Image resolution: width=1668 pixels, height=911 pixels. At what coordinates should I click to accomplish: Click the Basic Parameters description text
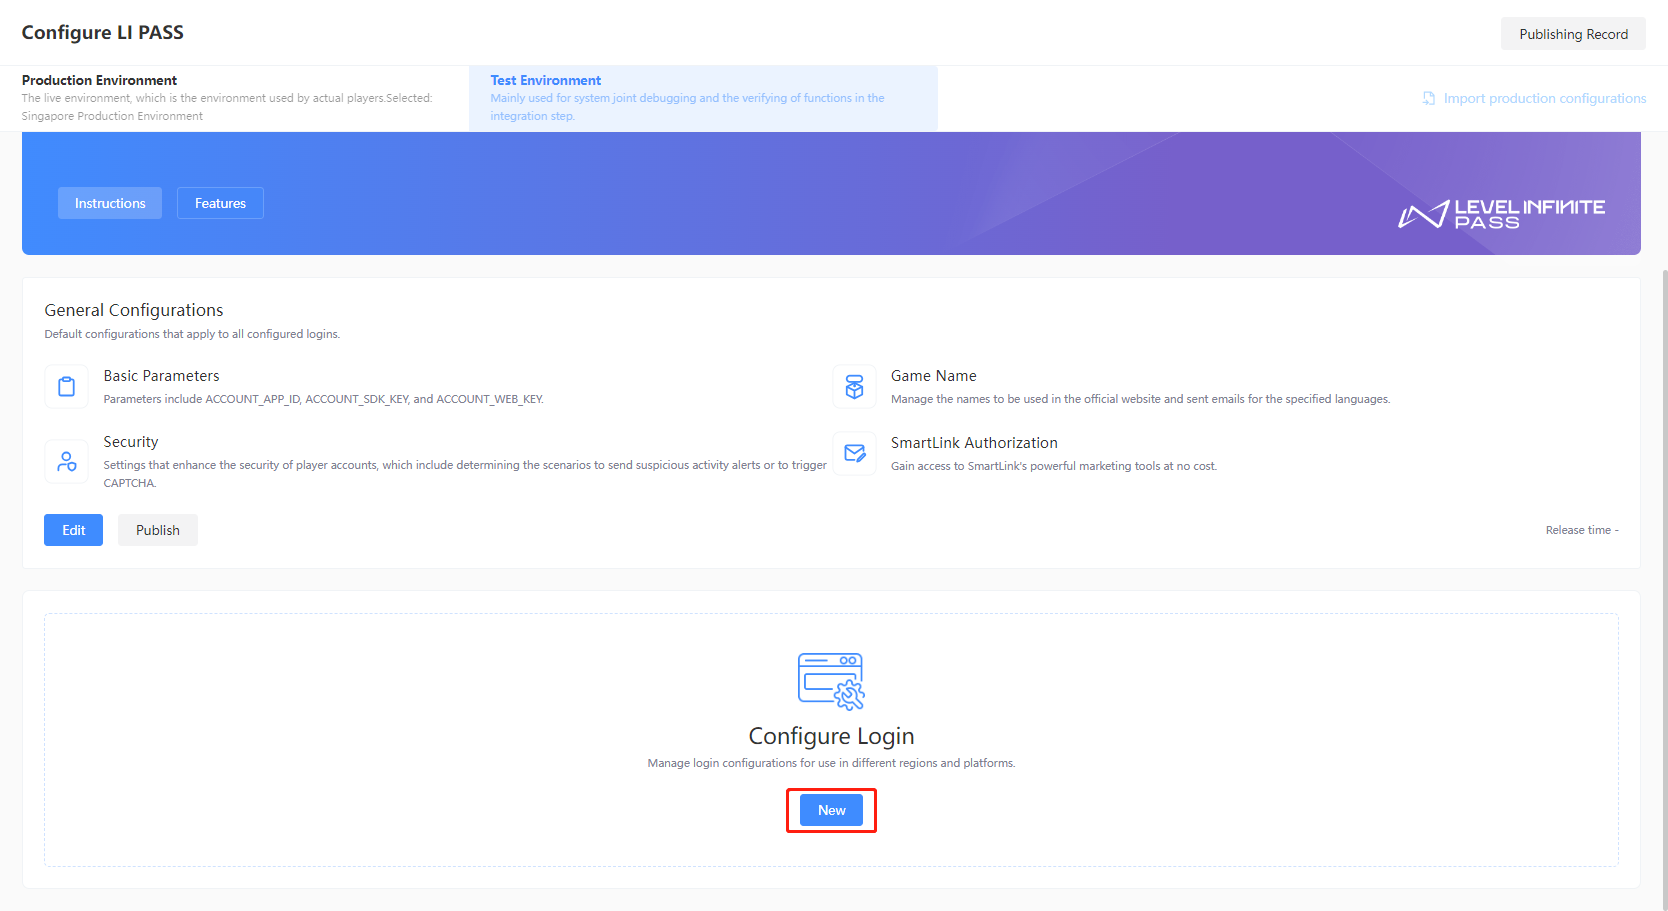point(324,399)
